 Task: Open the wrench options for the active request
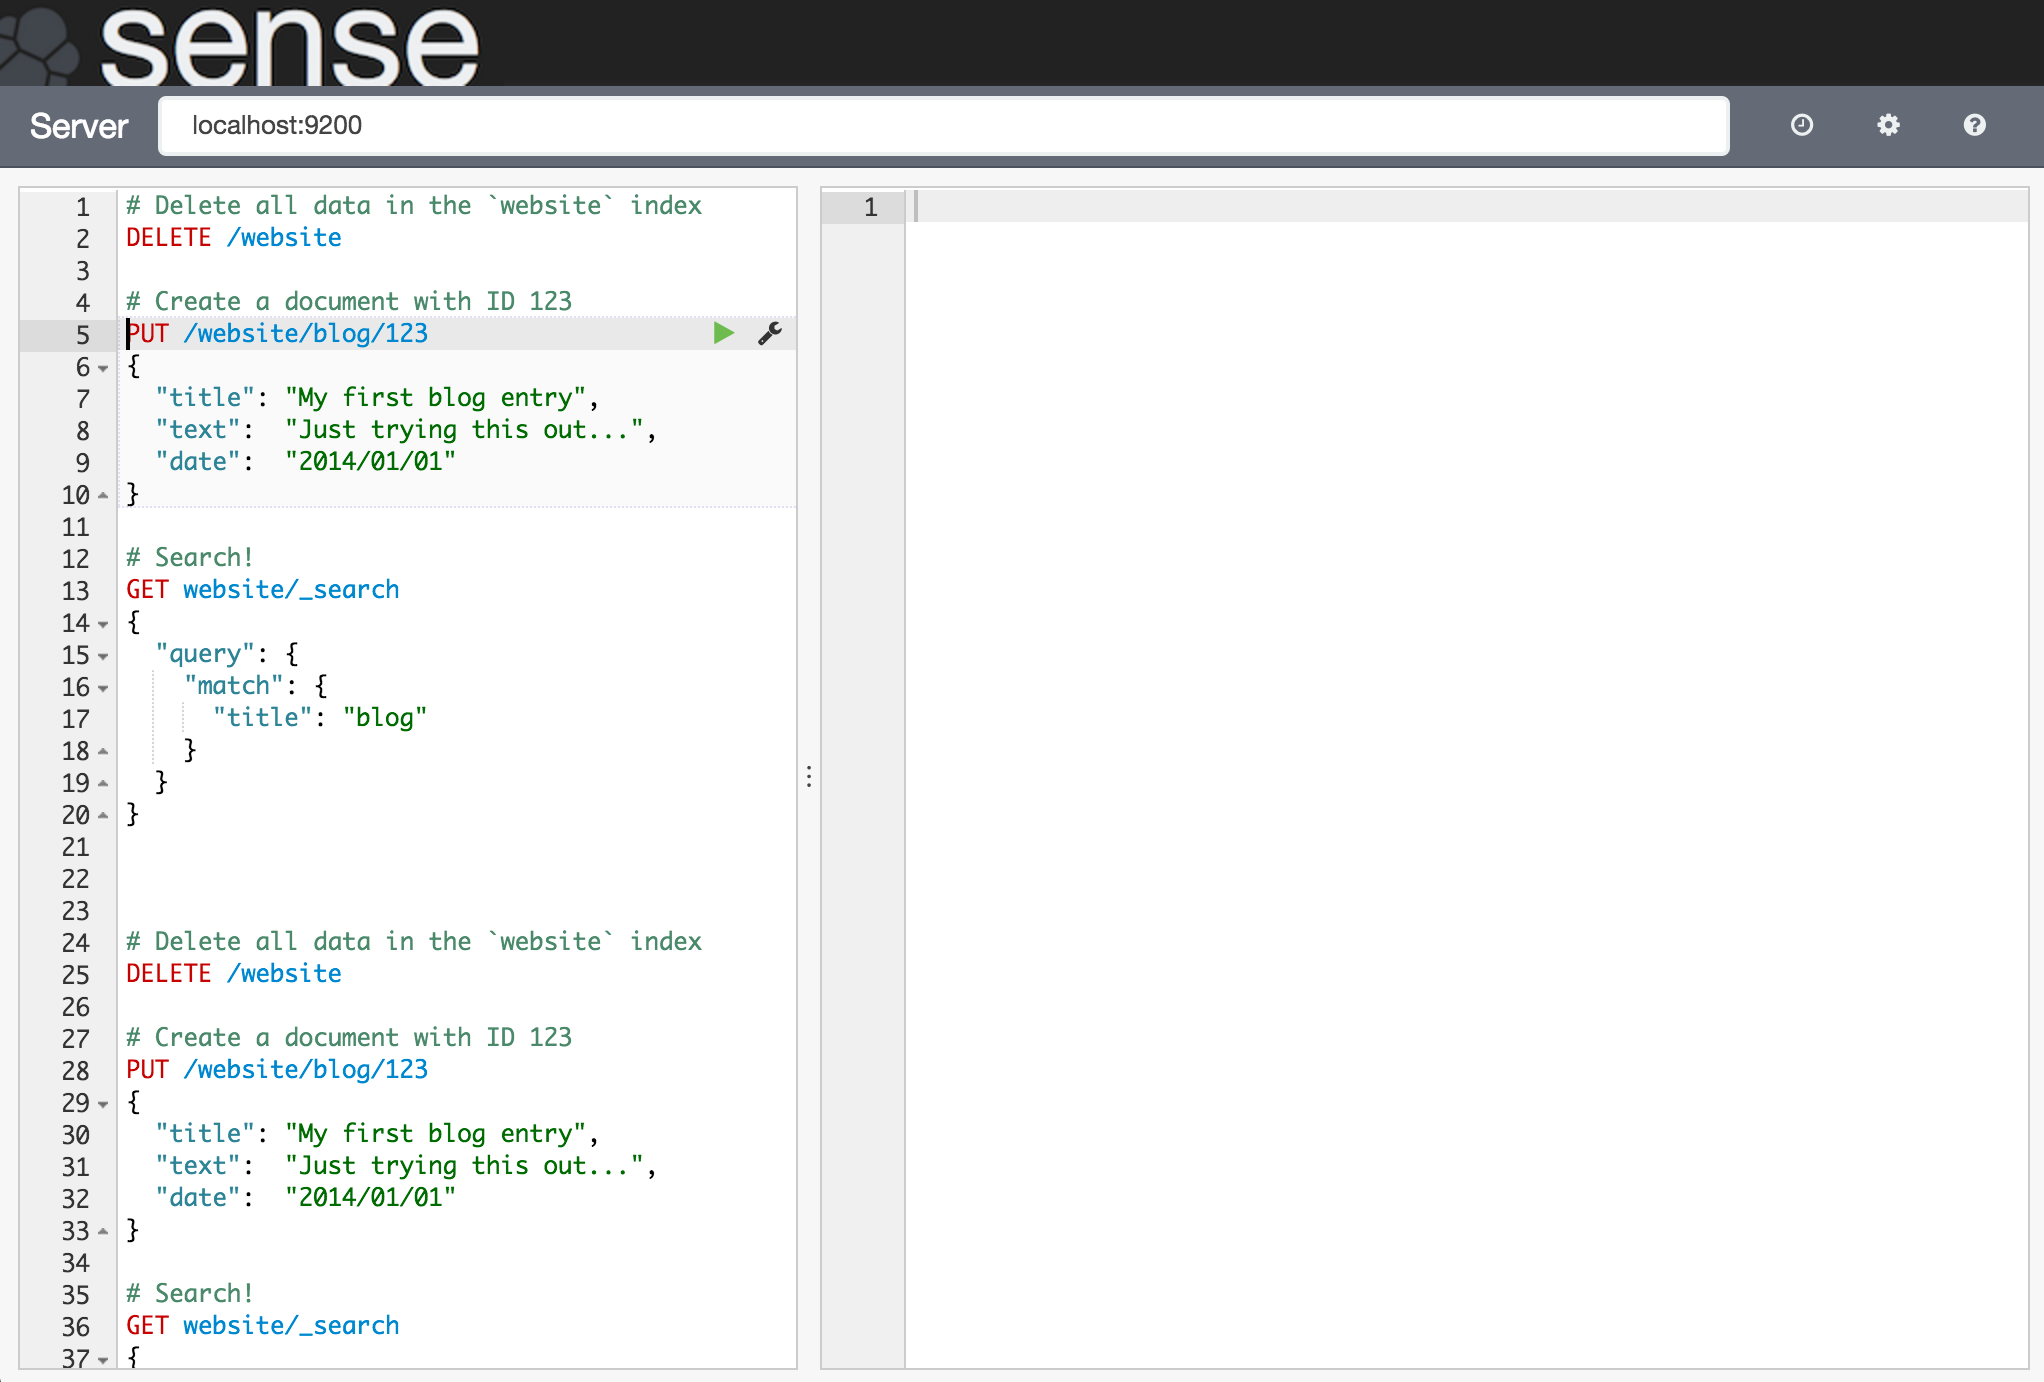tap(769, 333)
